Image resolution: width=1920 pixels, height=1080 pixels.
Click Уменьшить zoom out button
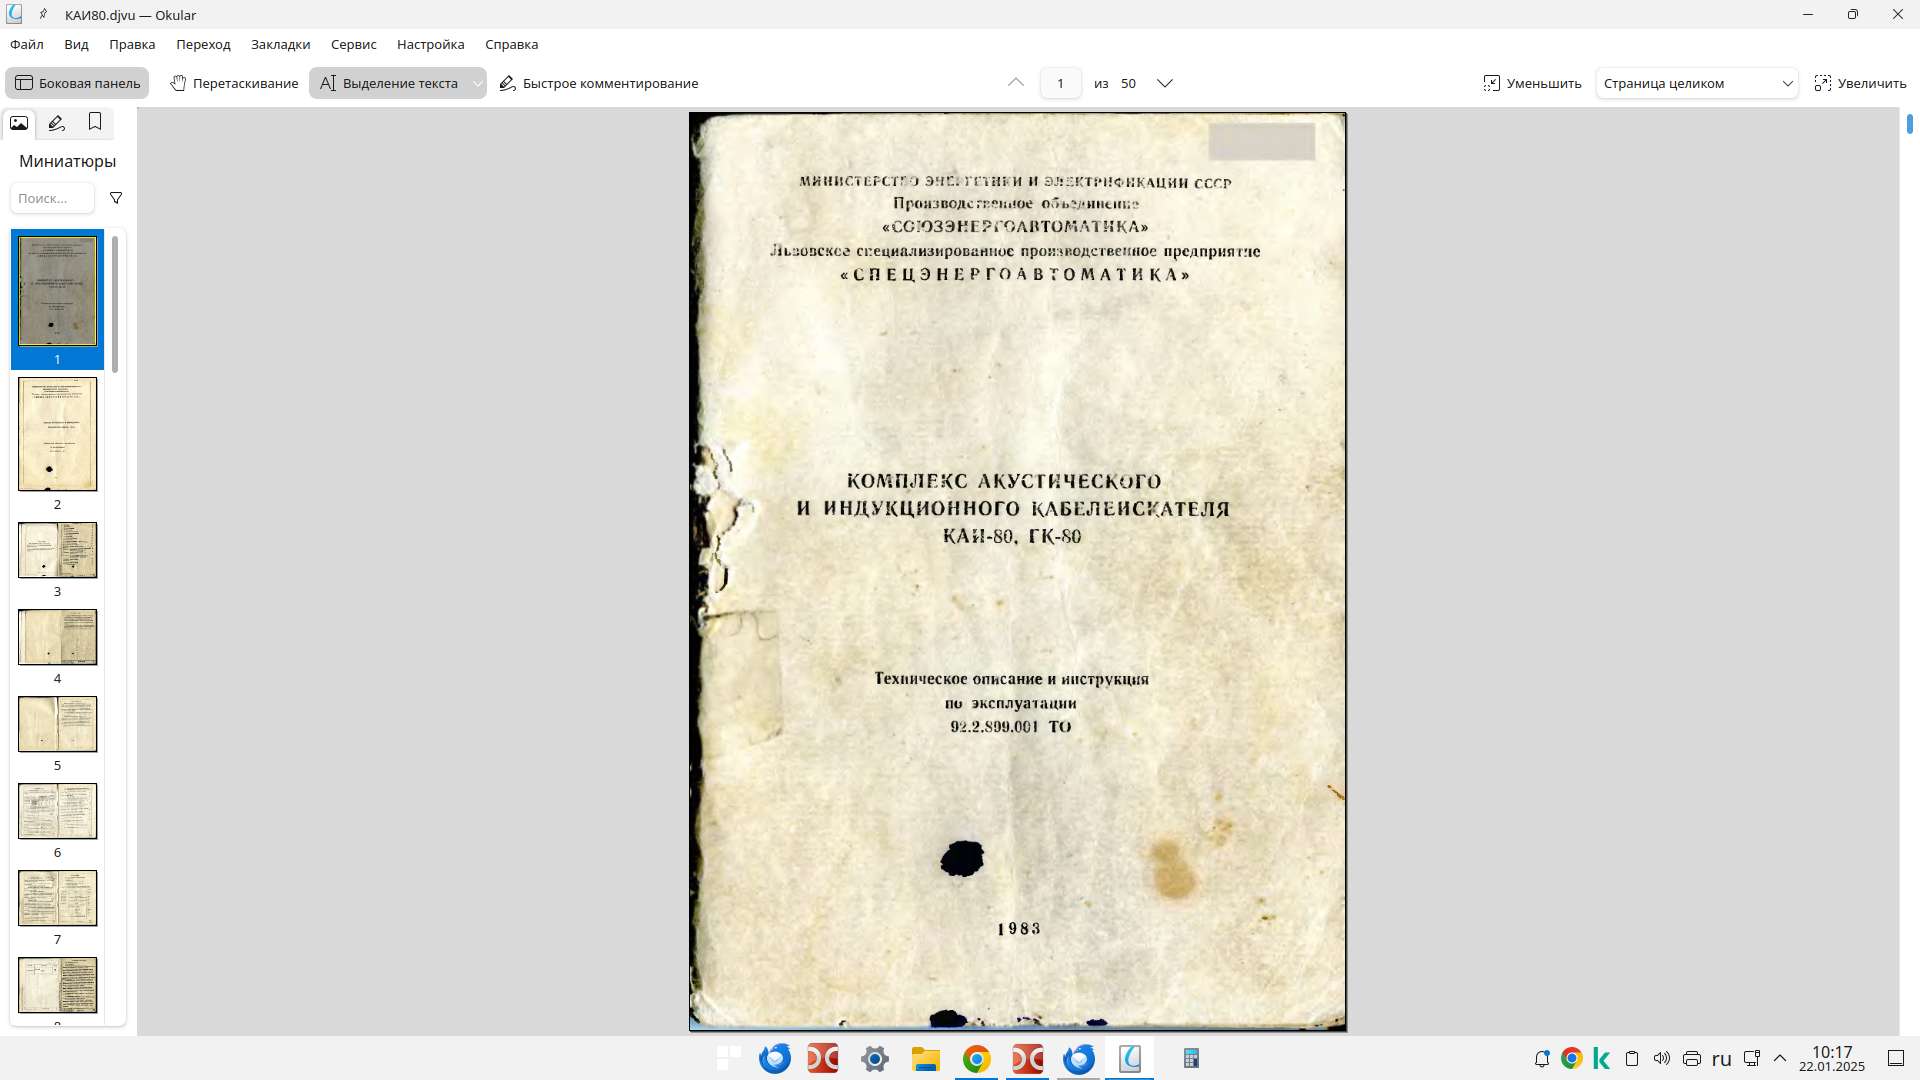coord(1532,83)
